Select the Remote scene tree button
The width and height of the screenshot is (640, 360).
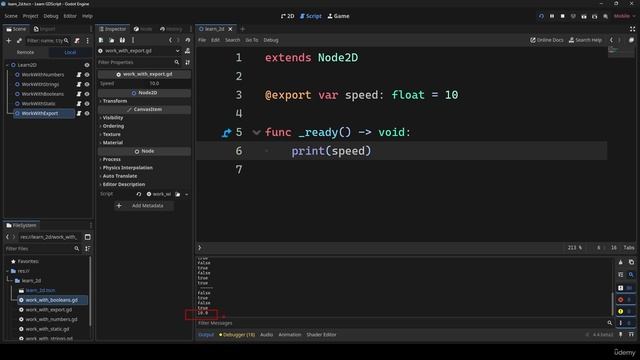(x=26, y=52)
